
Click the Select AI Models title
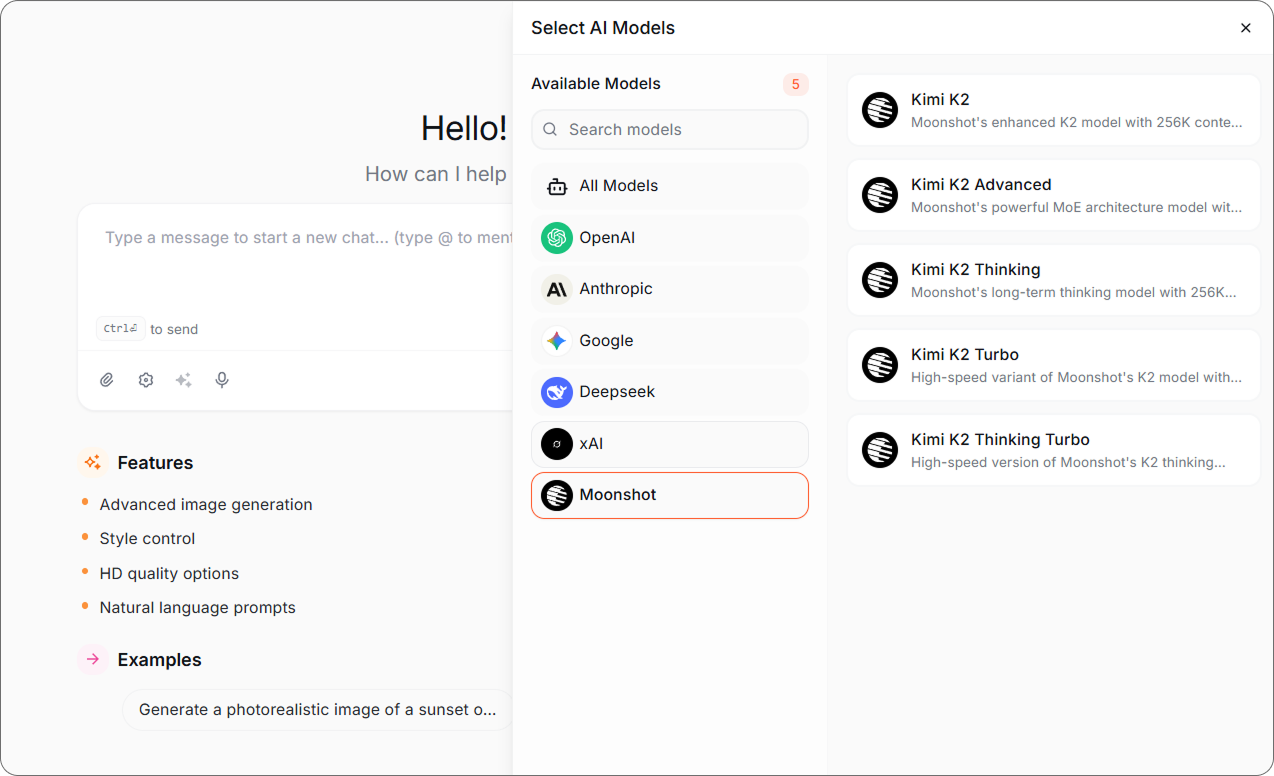point(603,28)
